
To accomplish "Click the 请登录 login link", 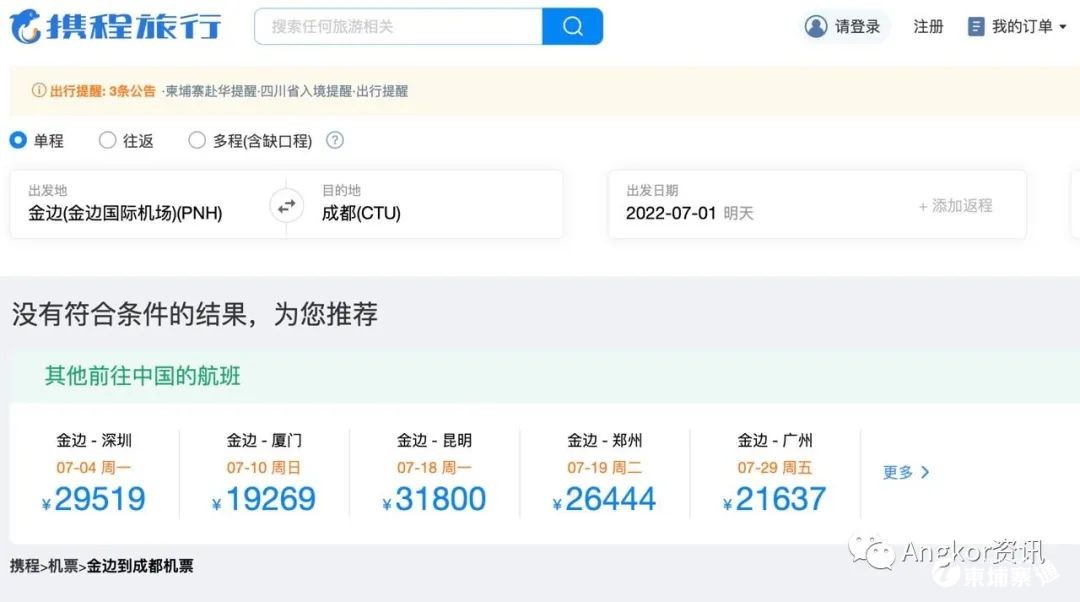I will pyautogui.click(x=858, y=26).
